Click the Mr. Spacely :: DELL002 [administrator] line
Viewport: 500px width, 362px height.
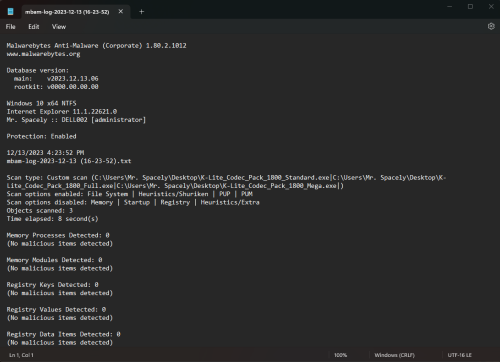point(76,120)
